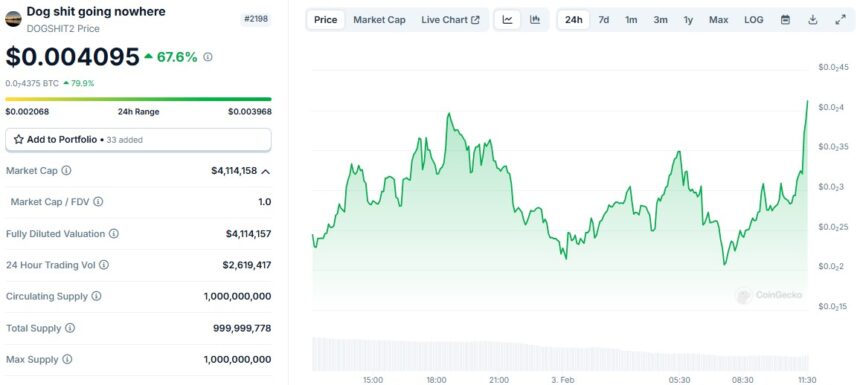Screen dimensions: 860x385
Task: Click the DOGSHIT2 Price subtitle
Action: 63,29
